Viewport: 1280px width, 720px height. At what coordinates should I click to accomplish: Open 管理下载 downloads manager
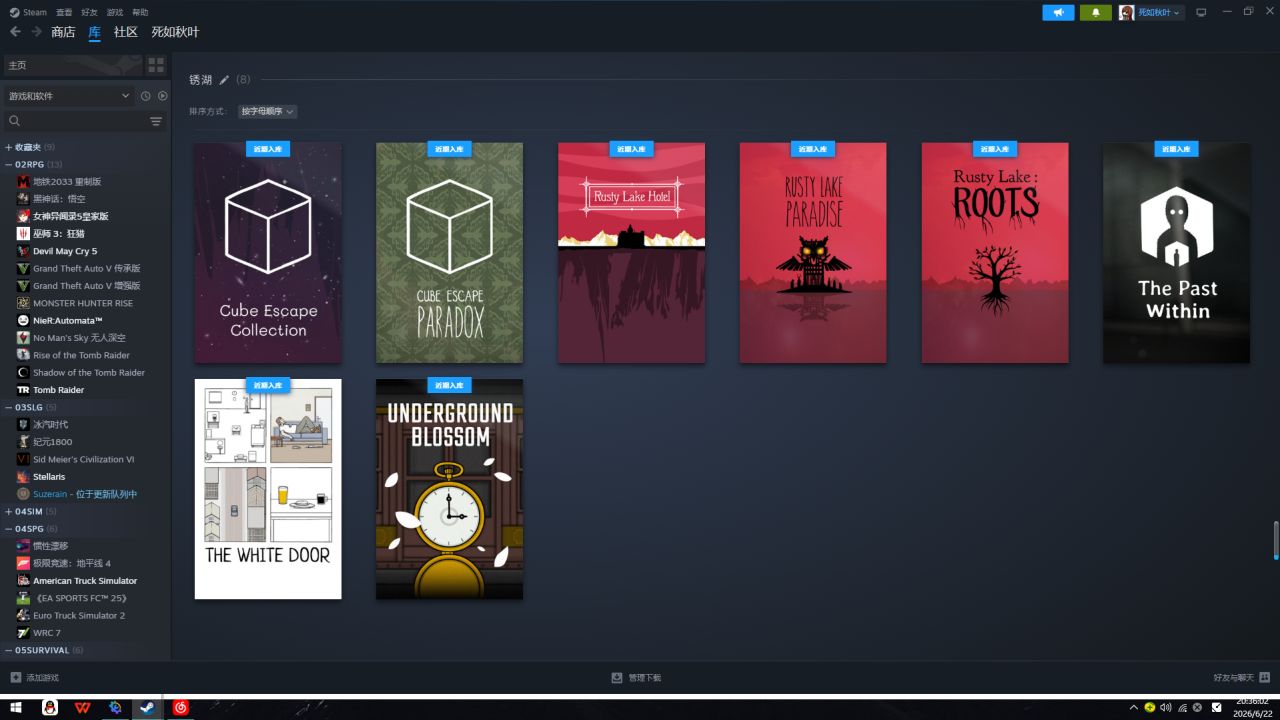[x=645, y=678]
